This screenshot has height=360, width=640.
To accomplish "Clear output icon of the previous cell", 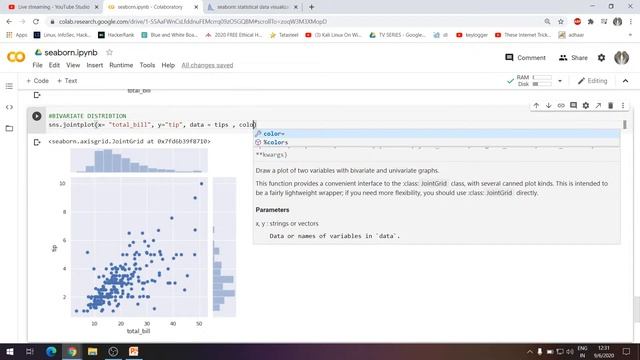I will pos(37,95).
